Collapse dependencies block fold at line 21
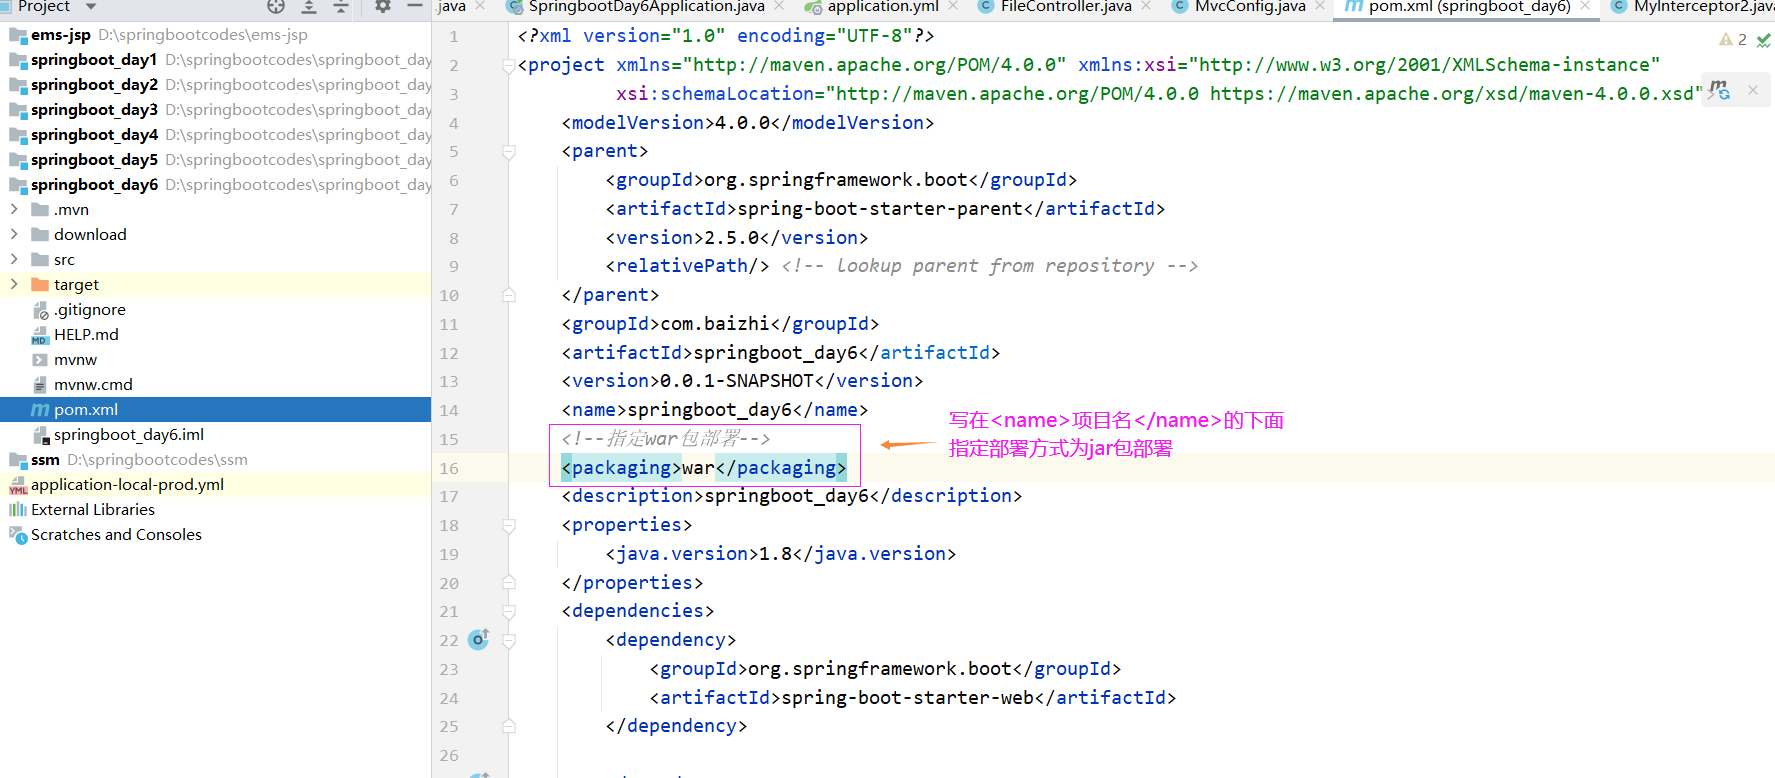This screenshot has height=778, width=1775. 509,612
